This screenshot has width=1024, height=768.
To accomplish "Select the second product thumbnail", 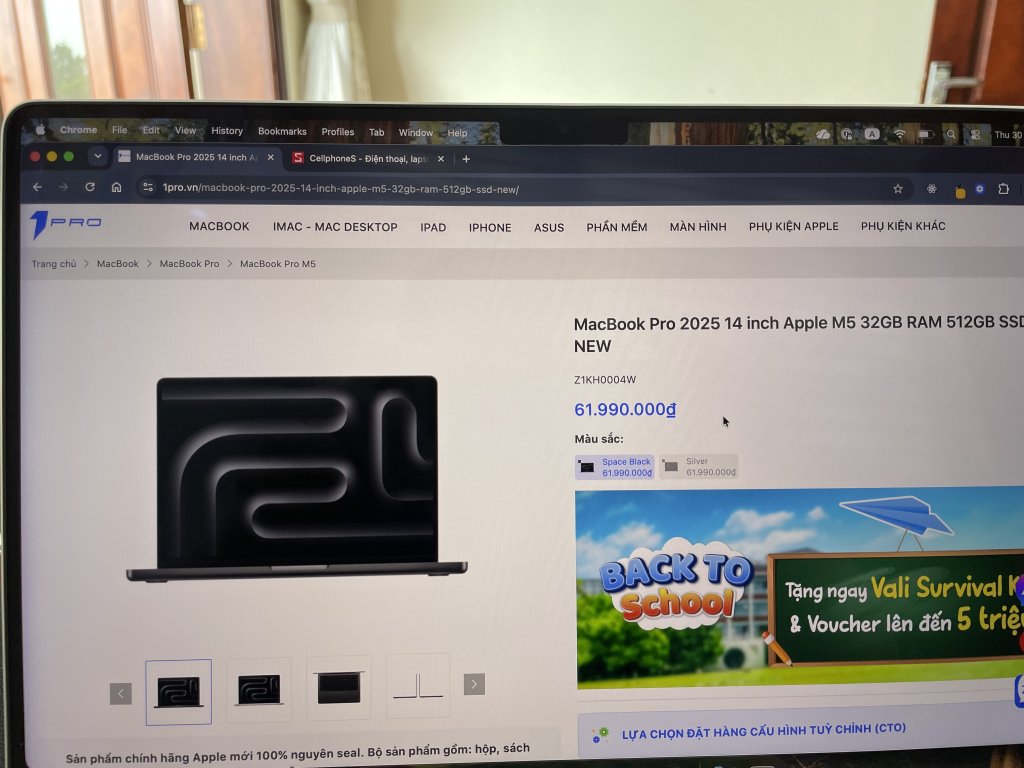I will click(259, 690).
